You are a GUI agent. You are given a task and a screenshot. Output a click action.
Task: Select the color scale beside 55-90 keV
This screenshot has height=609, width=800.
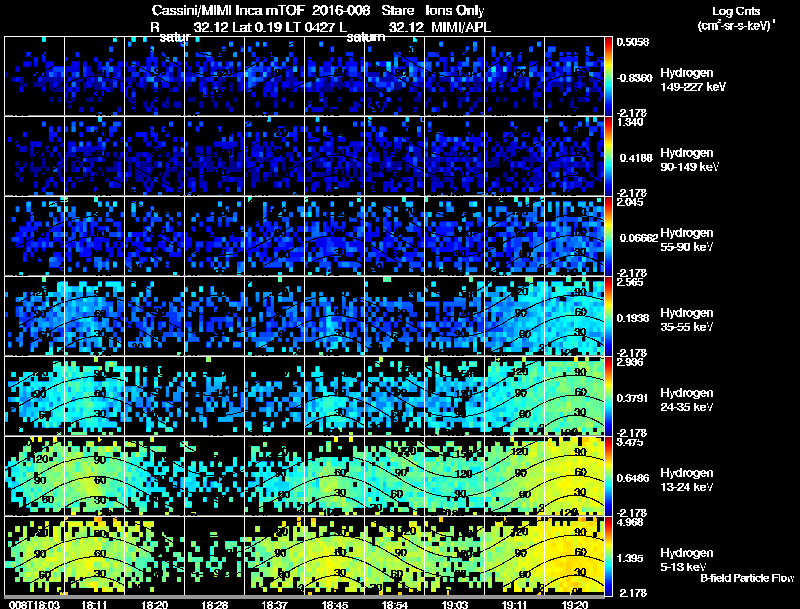(x=610, y=236)
